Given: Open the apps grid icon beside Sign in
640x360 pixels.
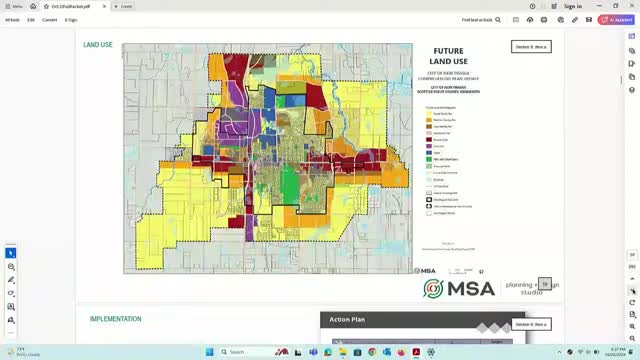Looking at the screenshot, I should point(554,7).
